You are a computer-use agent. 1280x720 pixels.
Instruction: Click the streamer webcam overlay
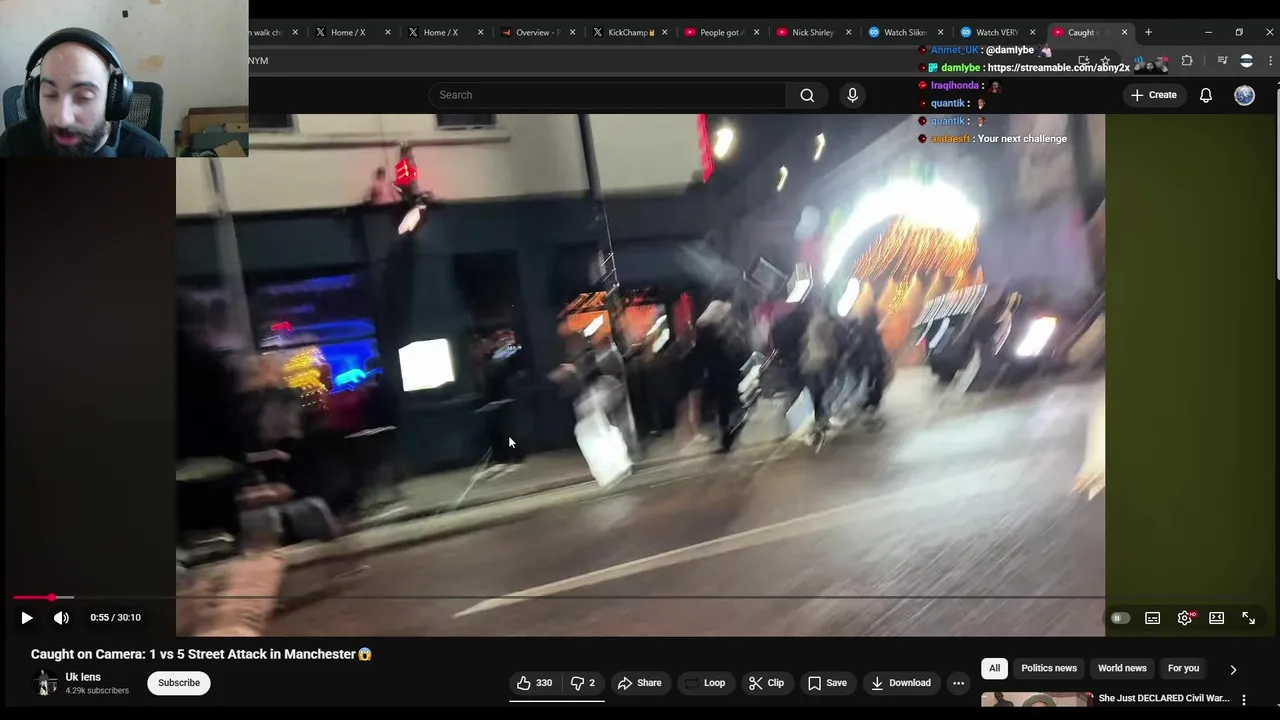124,79
